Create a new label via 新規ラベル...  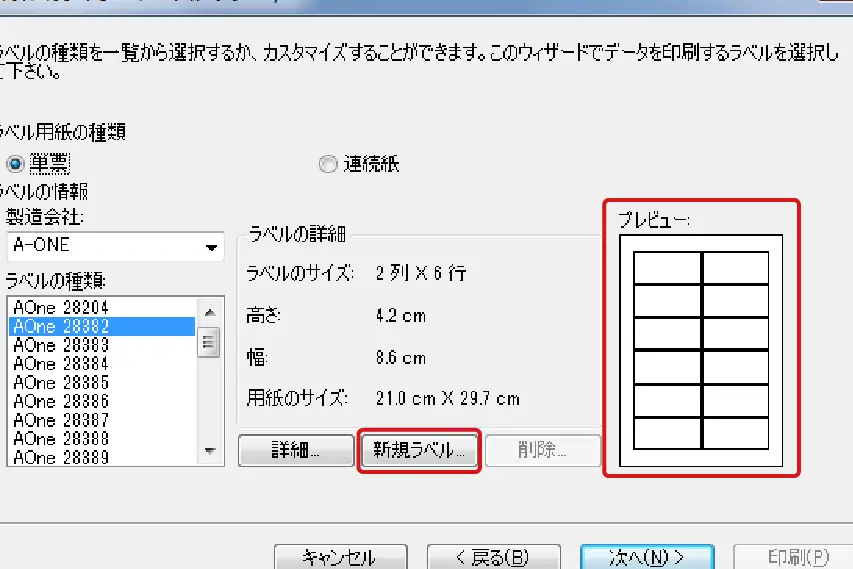(x=419, y=450)
